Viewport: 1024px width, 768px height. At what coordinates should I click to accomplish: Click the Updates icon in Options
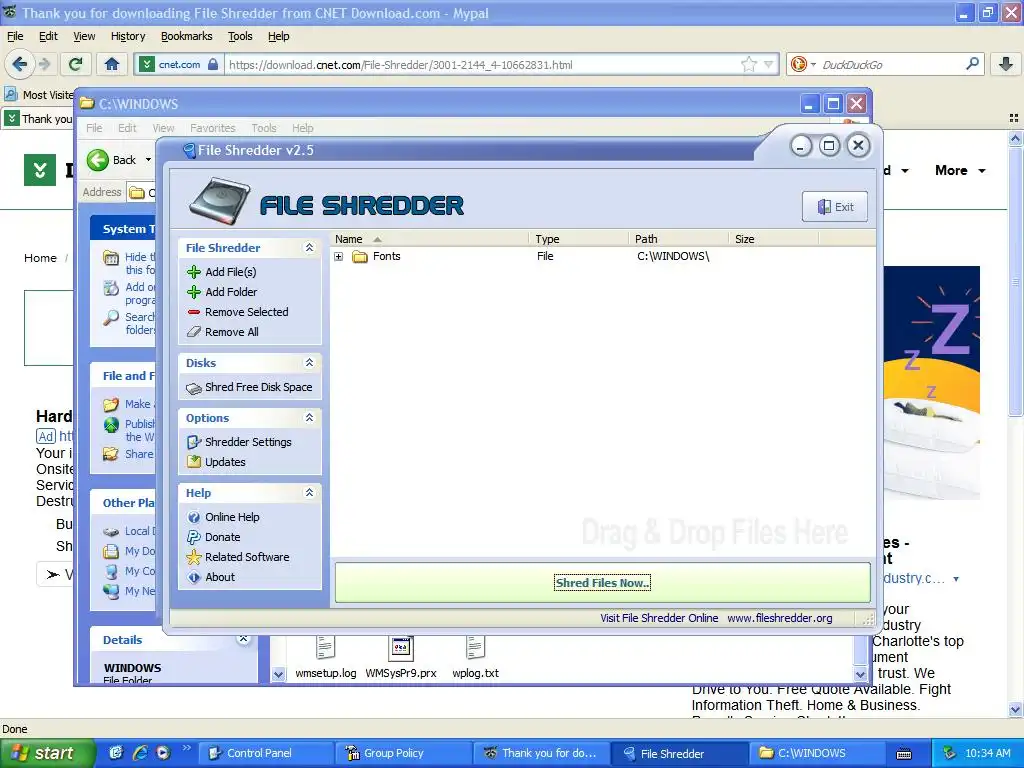click(x=193, y=462)
